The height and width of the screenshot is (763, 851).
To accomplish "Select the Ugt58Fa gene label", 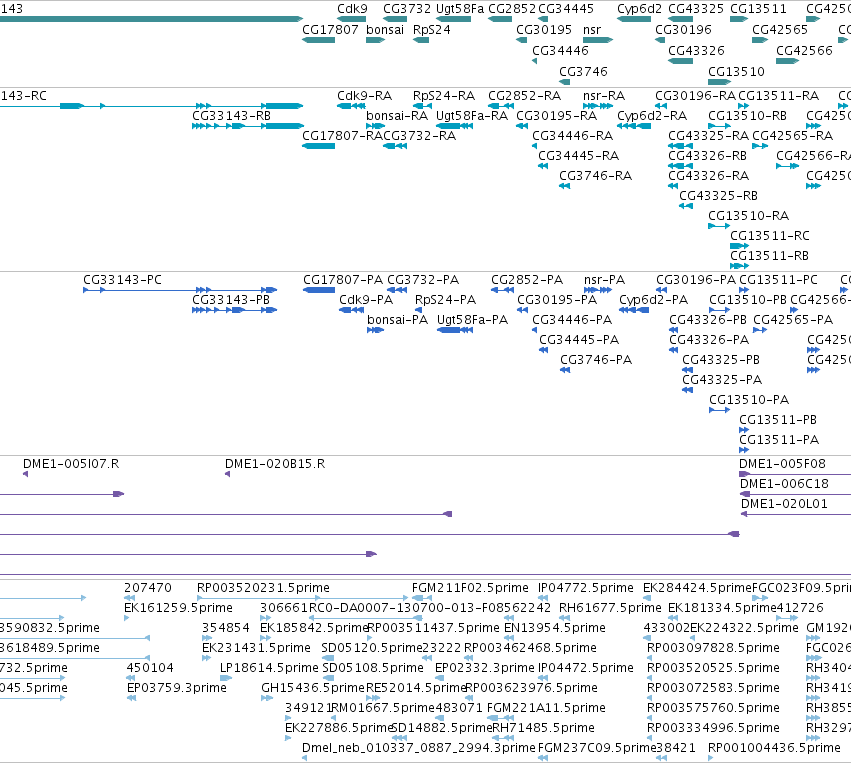I will point(460,9).
